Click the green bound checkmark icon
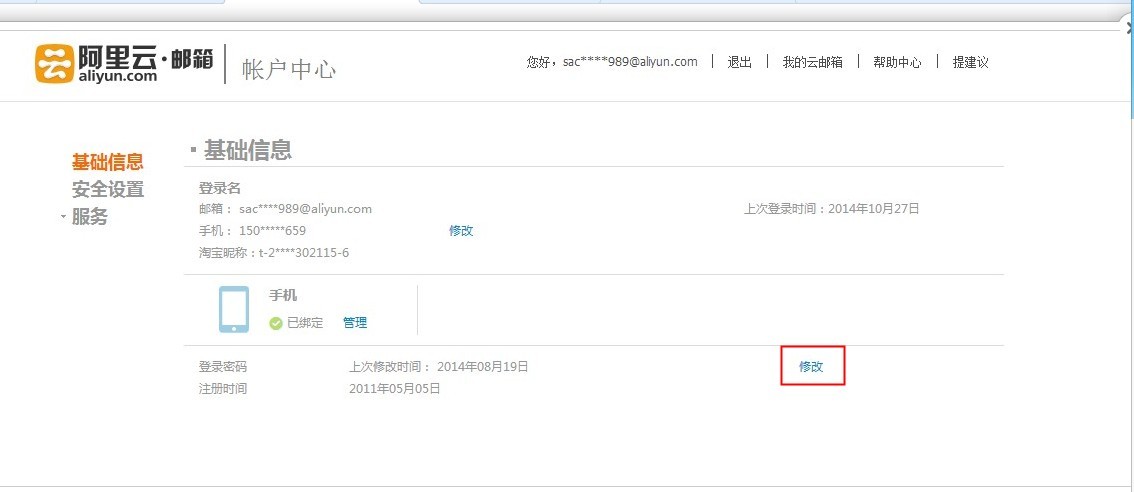1134x492 pixels. 276,323
